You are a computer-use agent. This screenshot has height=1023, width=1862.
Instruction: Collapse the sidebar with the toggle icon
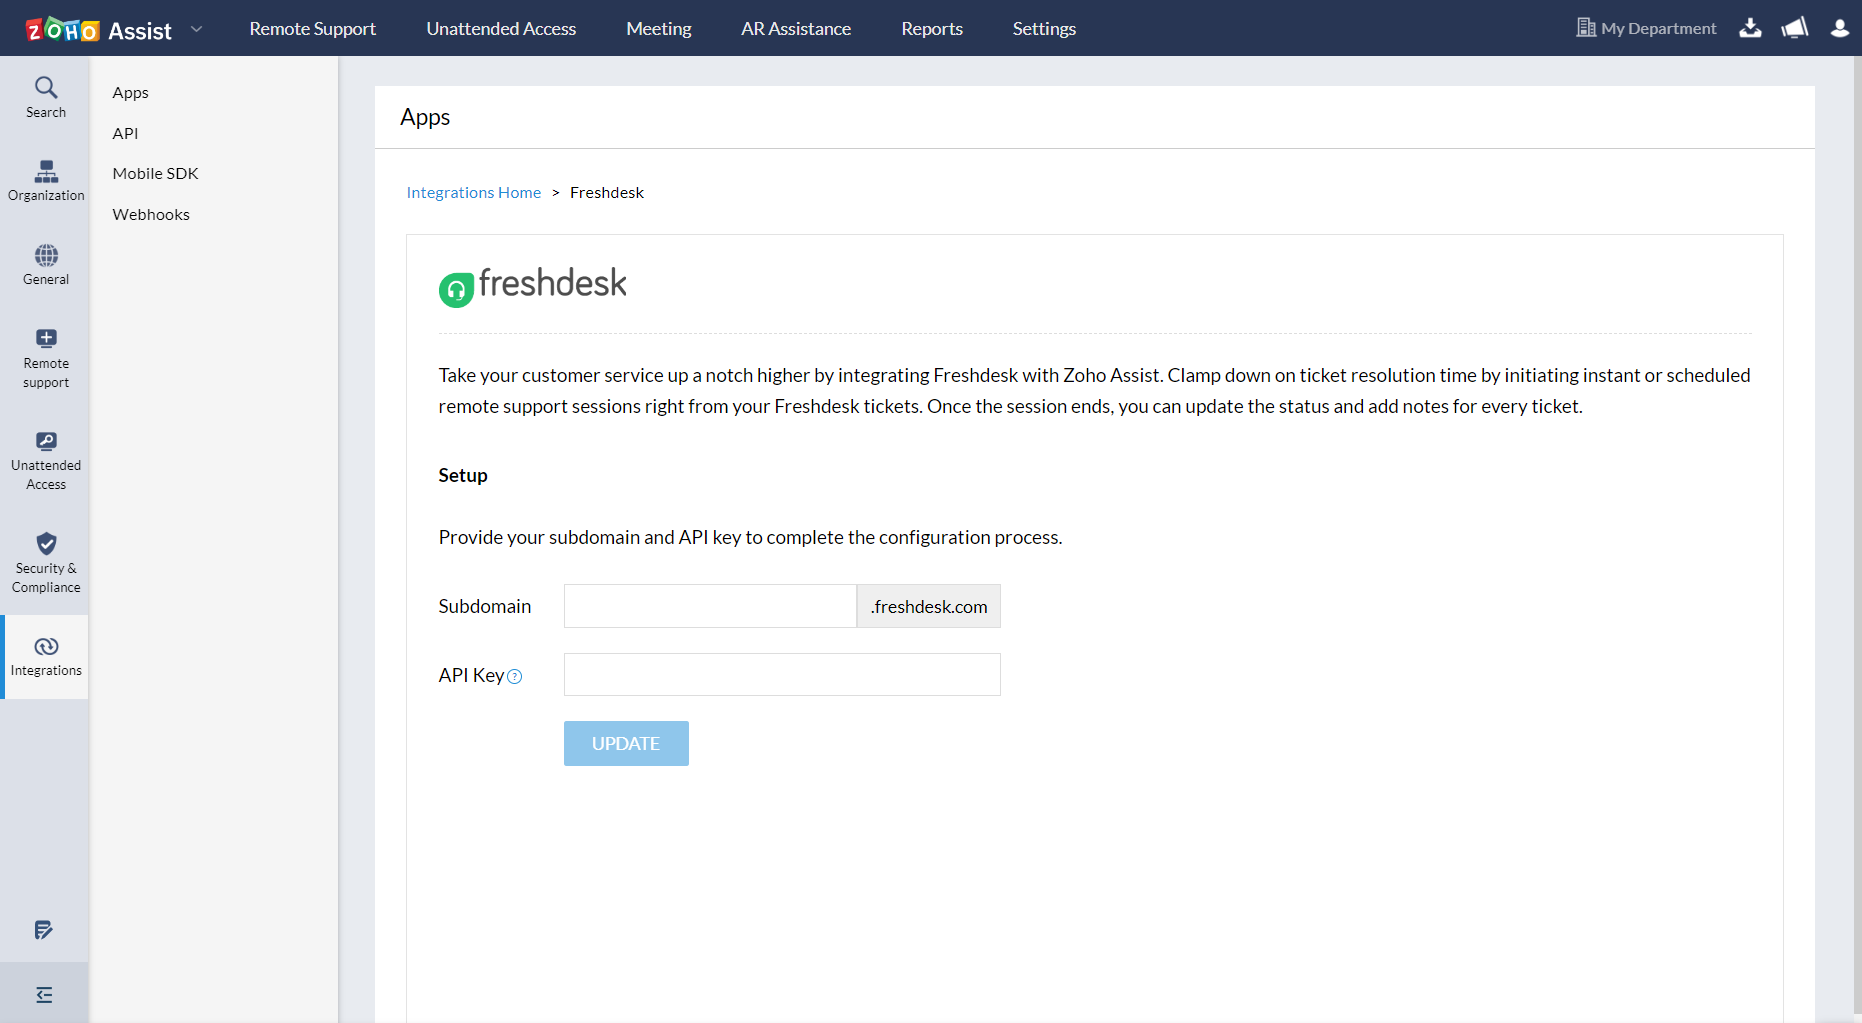click(44, 994)
